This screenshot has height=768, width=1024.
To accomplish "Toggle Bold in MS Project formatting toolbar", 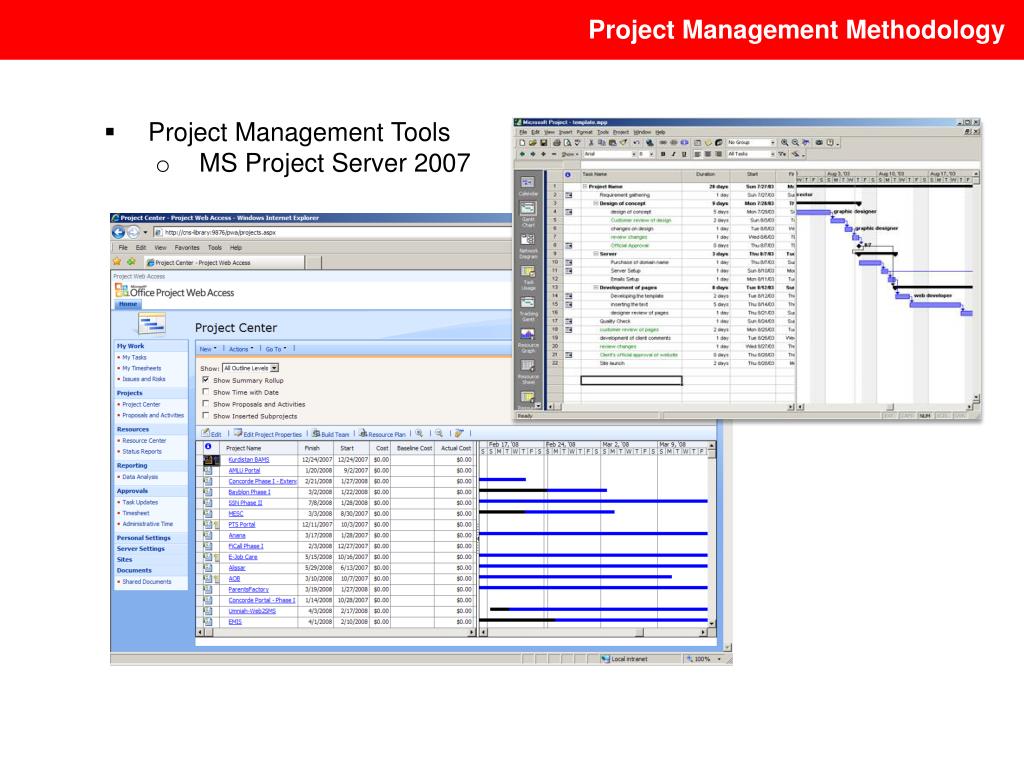I will click(x=663, y=154).
